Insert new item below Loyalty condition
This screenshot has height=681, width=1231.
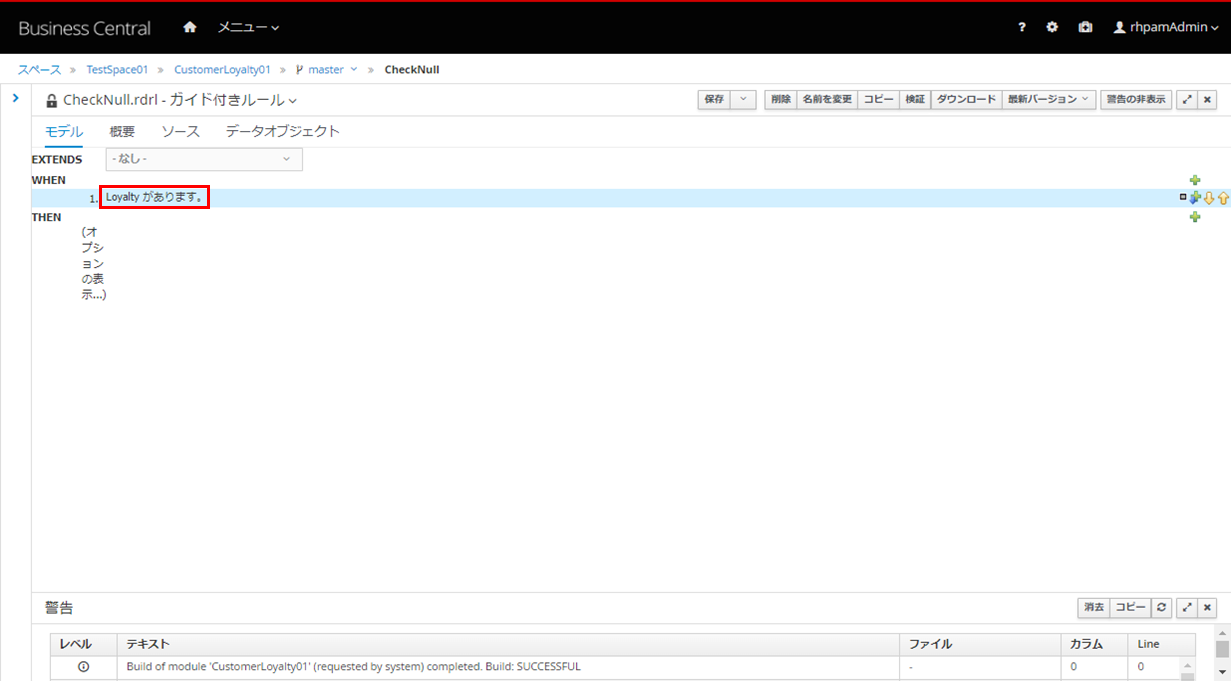tap(1195, 198)
